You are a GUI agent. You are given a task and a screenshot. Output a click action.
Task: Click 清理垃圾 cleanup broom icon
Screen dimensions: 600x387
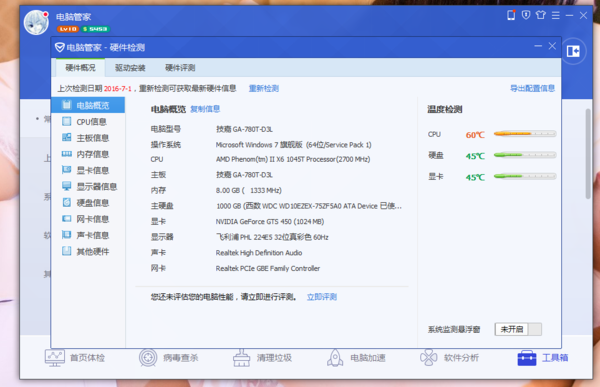[241, 358]
